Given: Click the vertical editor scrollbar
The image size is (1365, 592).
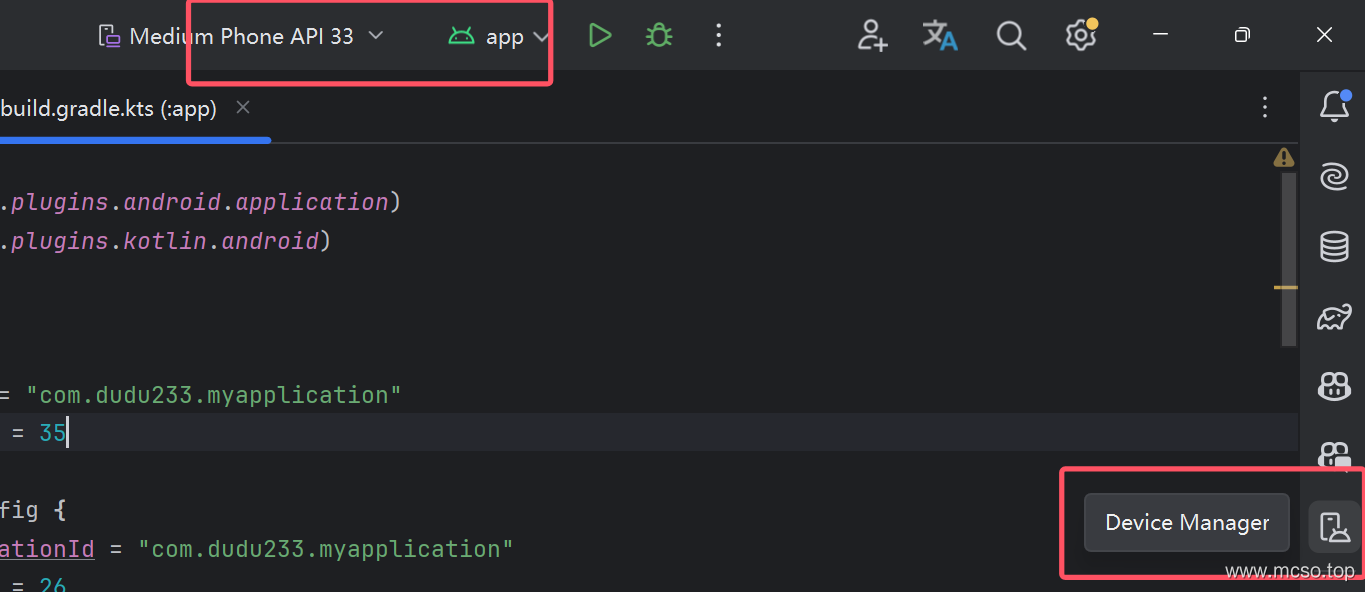Looking at the screenshot, I should [x=1289, y=259].
